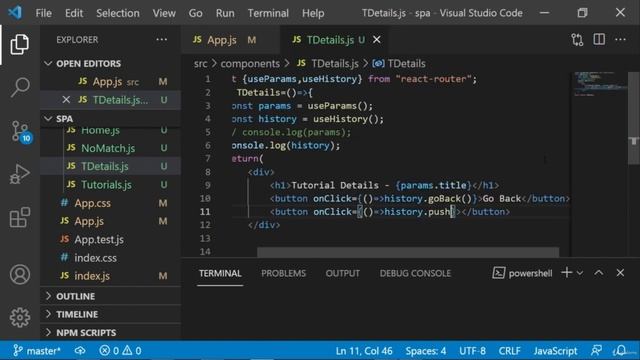This screenshot has width=640, height=360.
Task: Open App.test.js in file tree
Action: click(110, 240)
